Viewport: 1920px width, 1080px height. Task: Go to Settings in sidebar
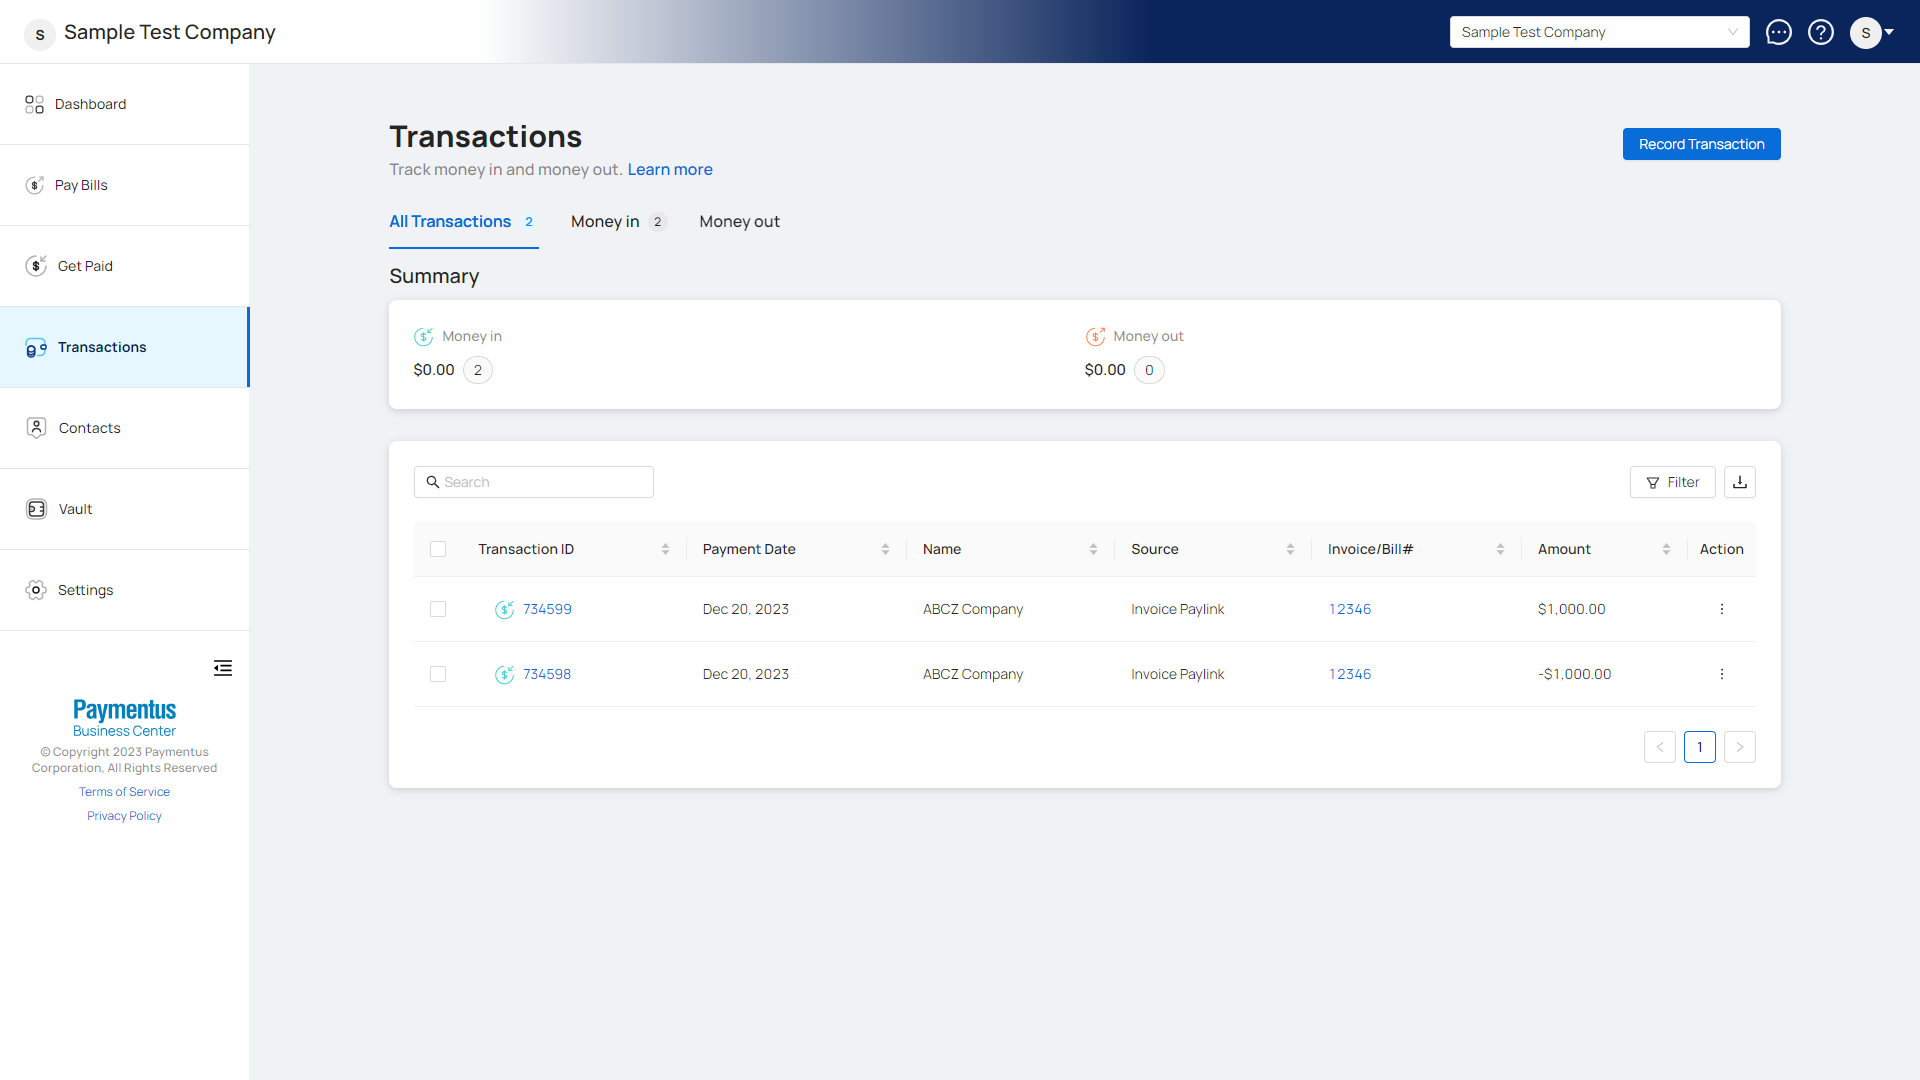(x=85, y=590)
